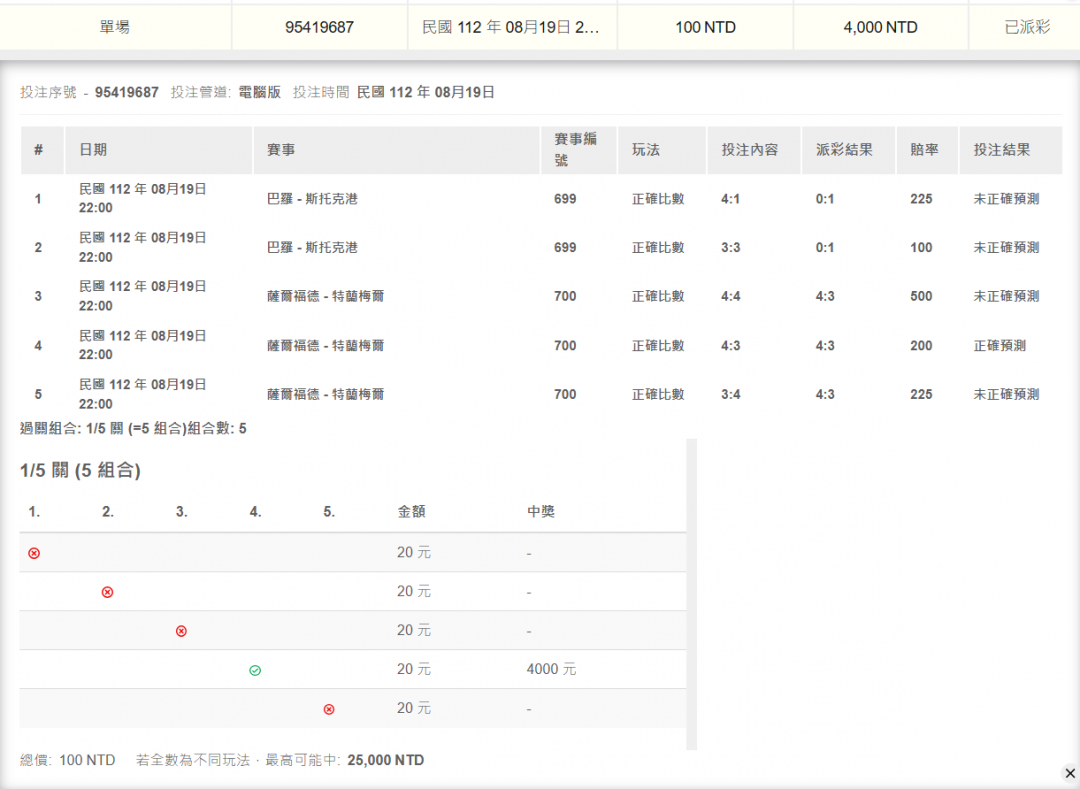Click the 過關組合 summary line
The height and width of the screenshot is (789, 1080).
pyautogui.click(x=133, y=429)
